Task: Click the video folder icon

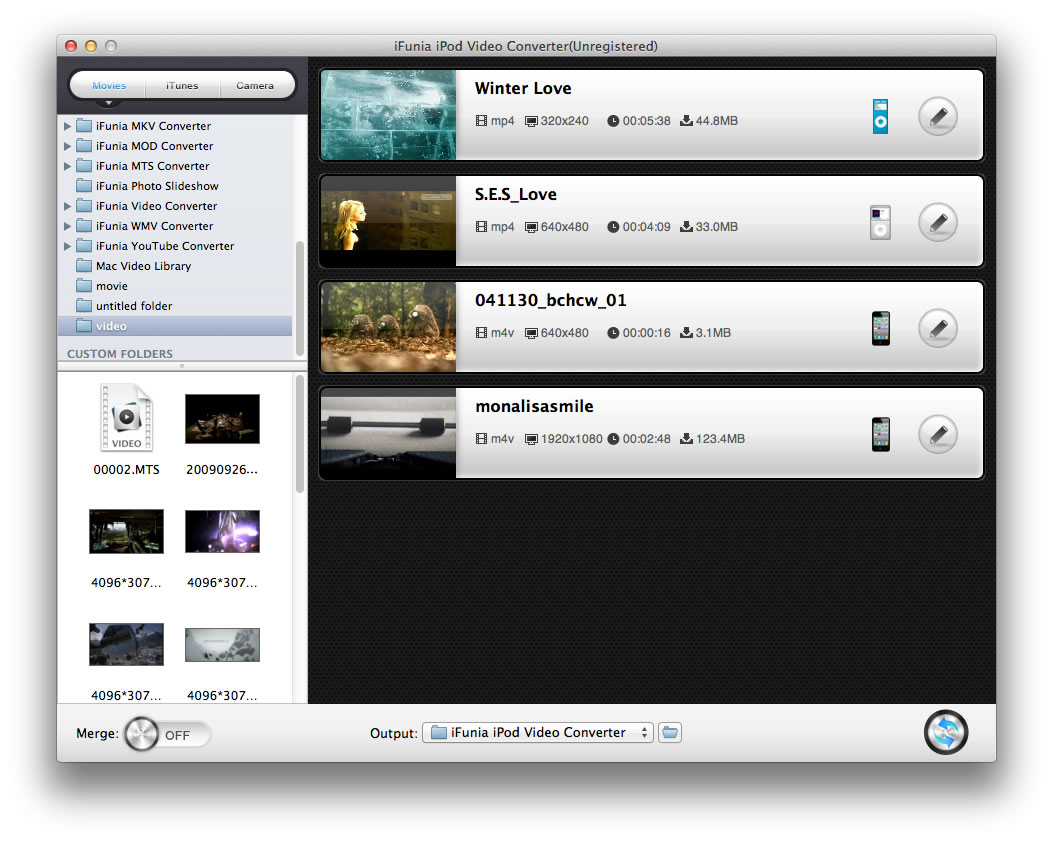Action: pos(84,326)
